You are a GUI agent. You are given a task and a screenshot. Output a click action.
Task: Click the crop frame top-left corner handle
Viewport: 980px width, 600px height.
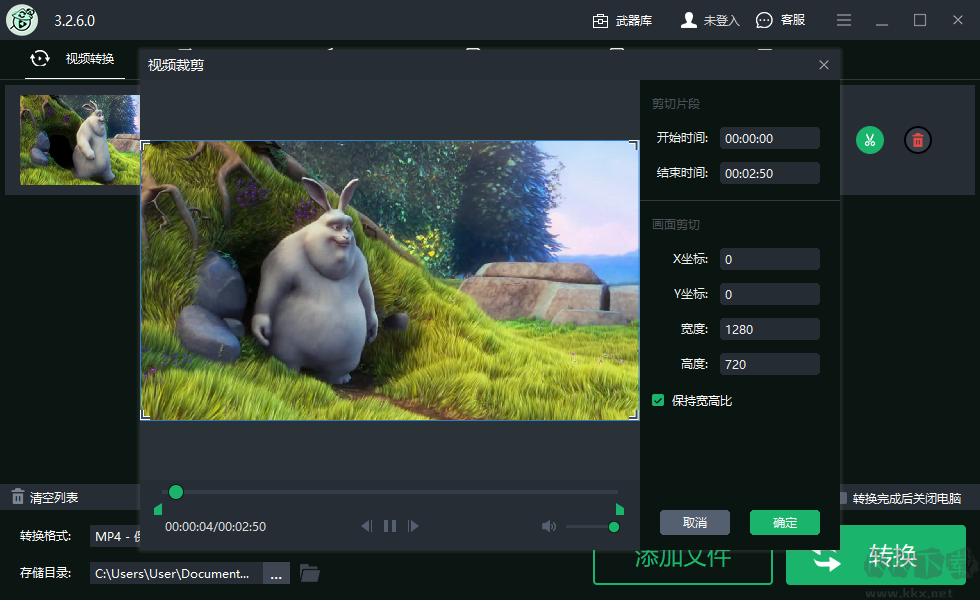[145, 145]
